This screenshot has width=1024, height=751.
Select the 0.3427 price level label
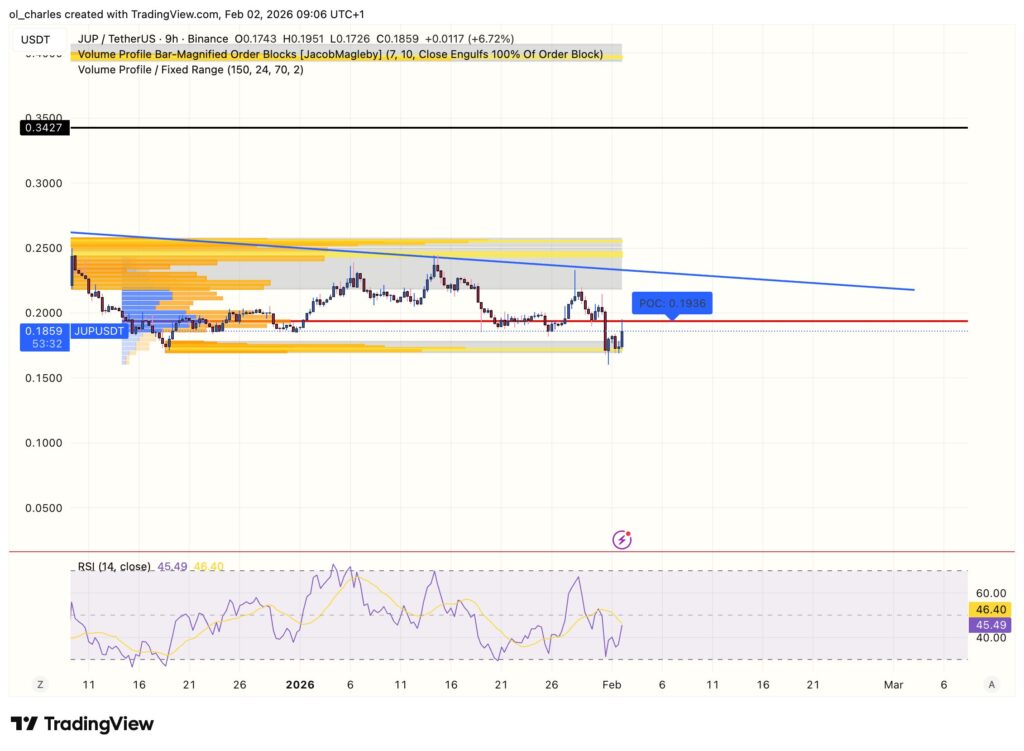tap(46, 128)
